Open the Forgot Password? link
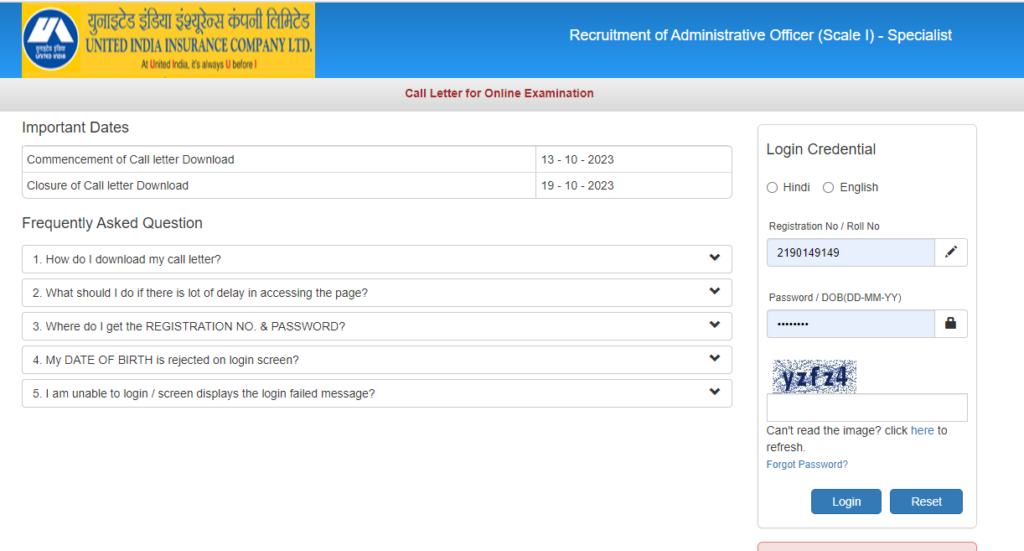 [807, 464]
